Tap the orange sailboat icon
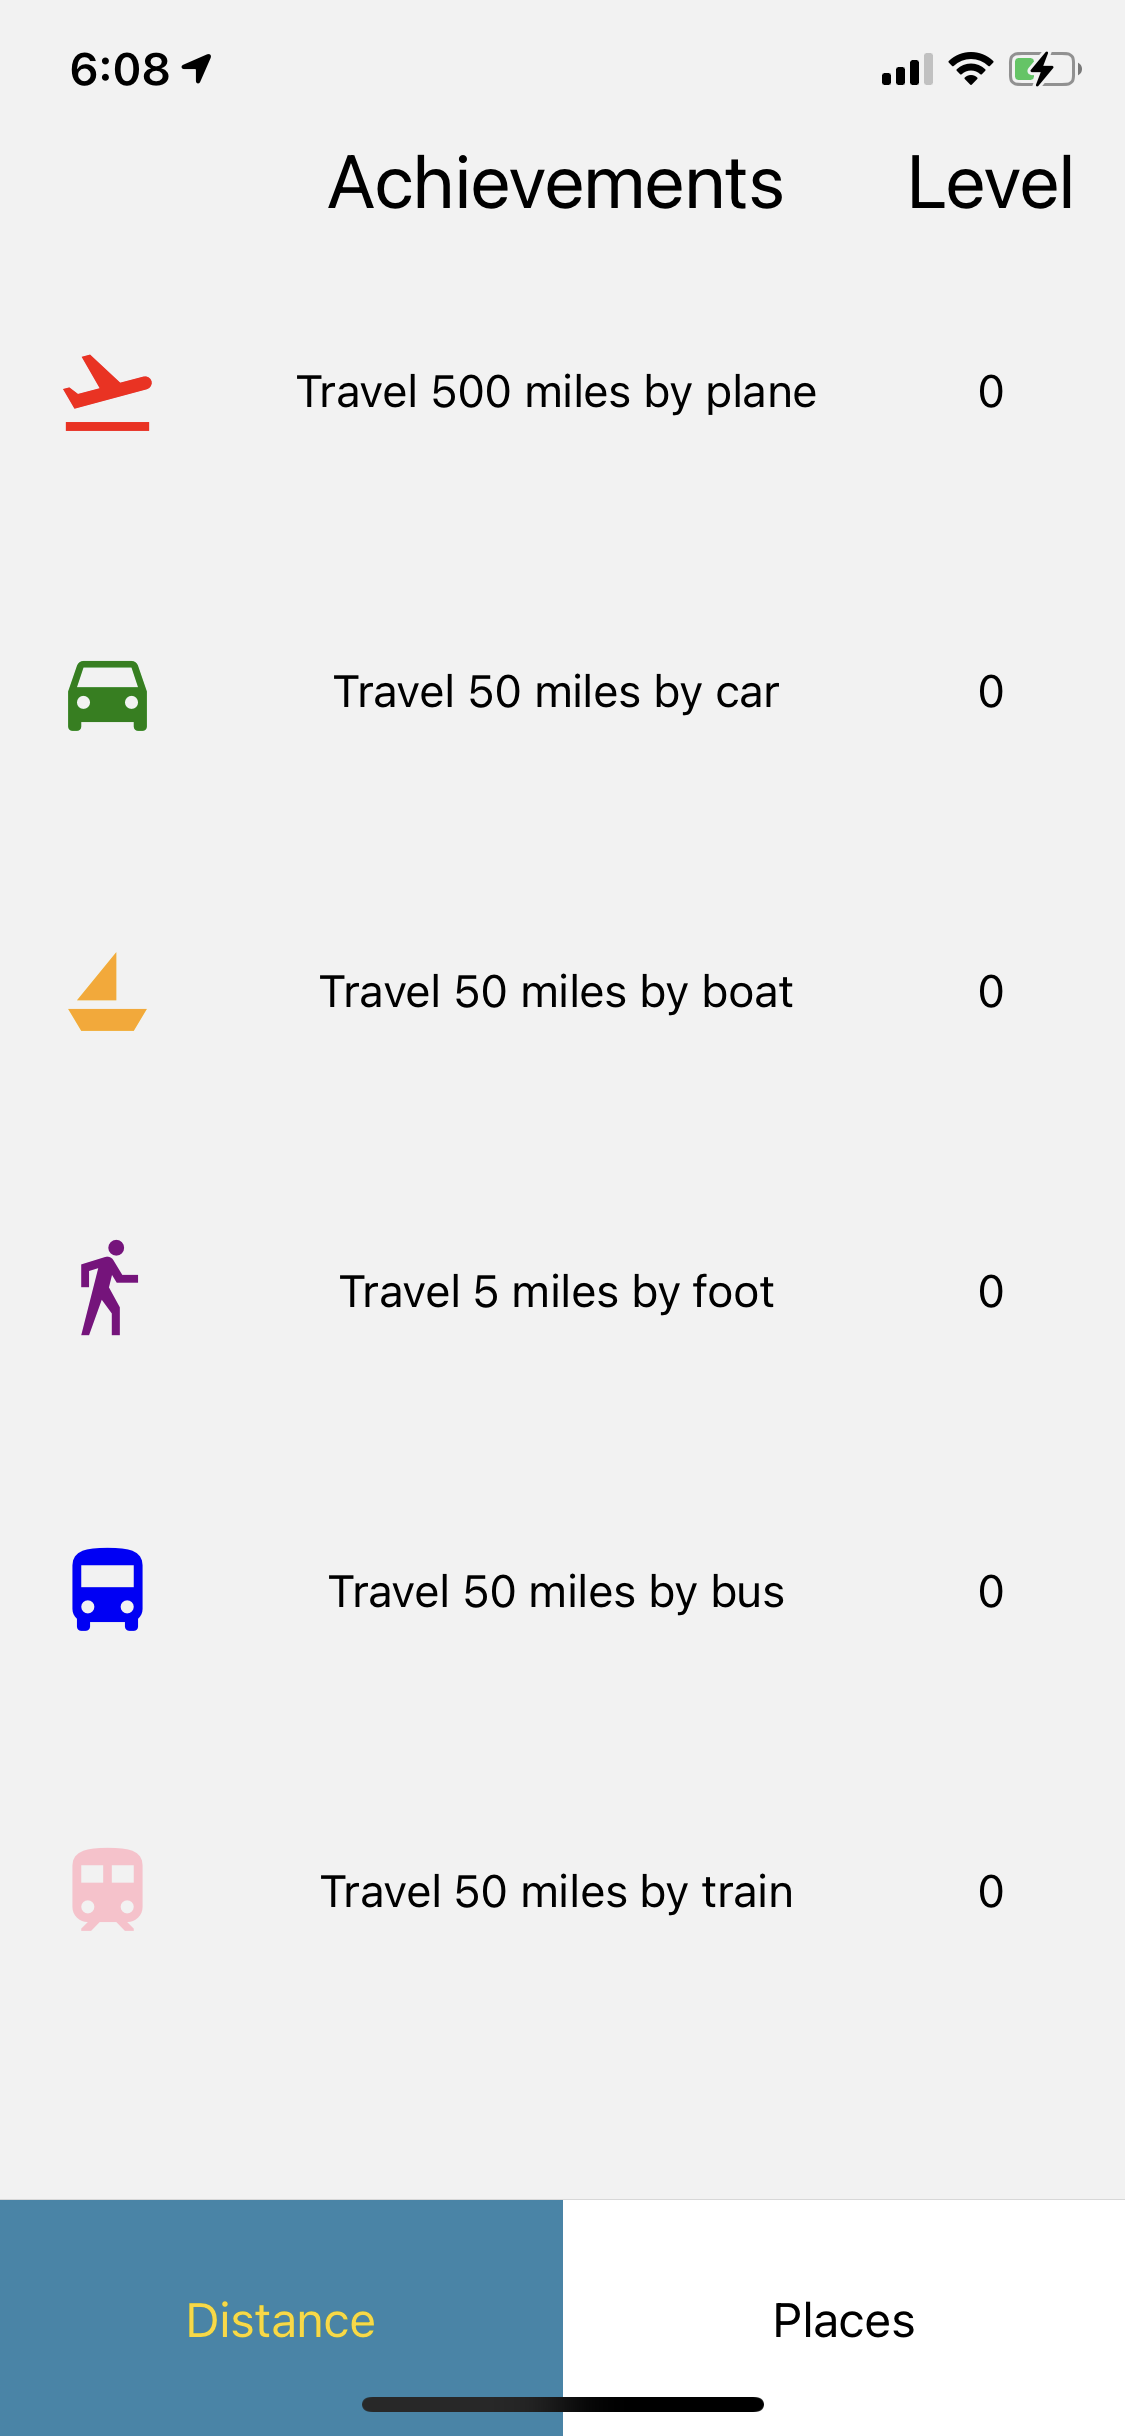The image size is (1125, 2436). coord(107,992)
